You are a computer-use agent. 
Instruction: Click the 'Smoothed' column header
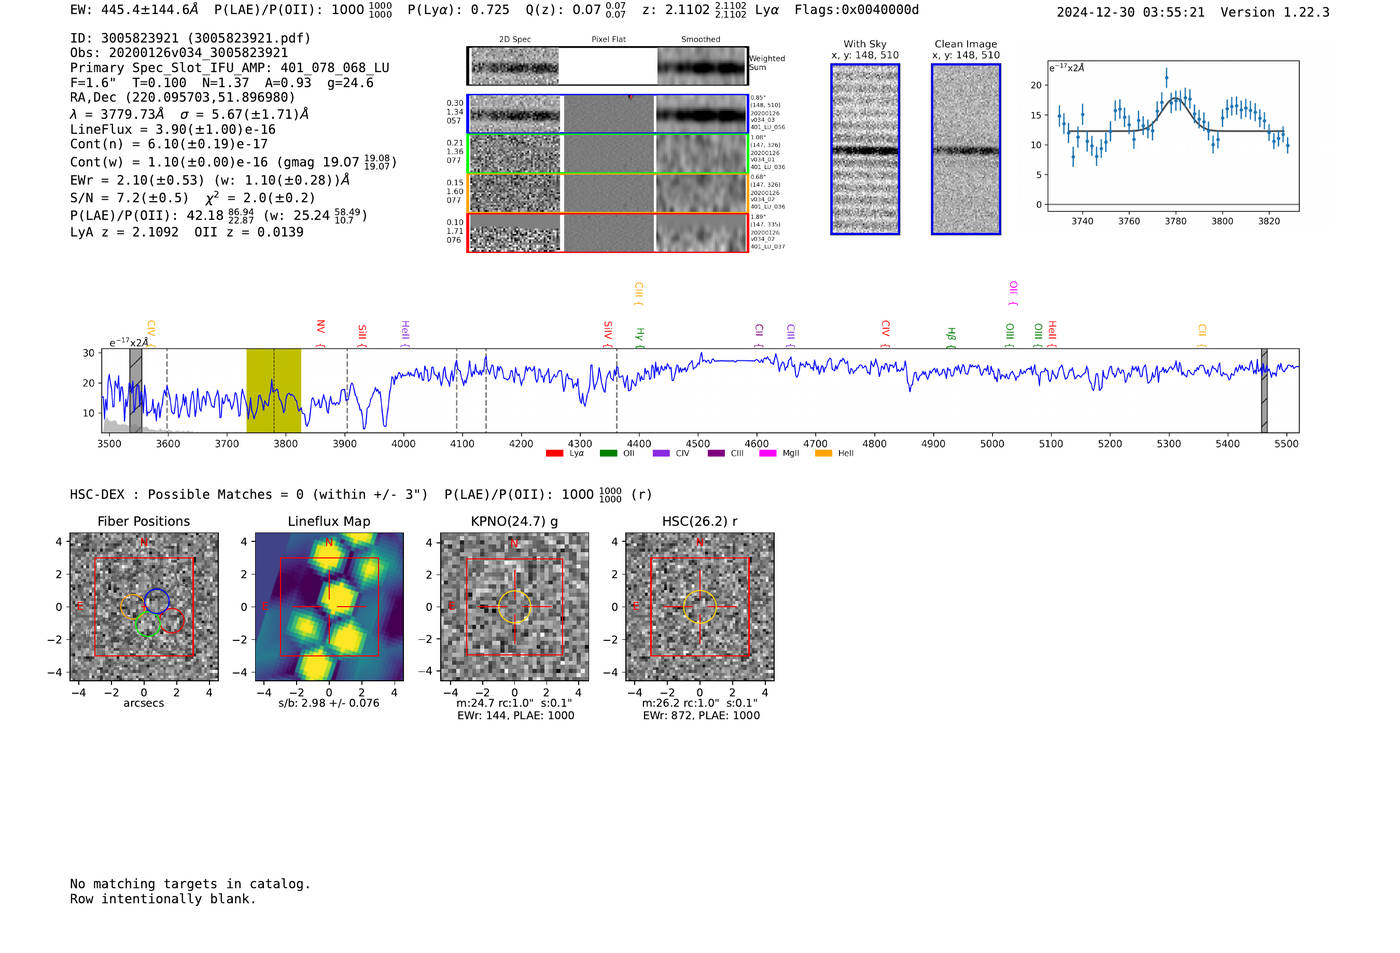tap(701, 39)
